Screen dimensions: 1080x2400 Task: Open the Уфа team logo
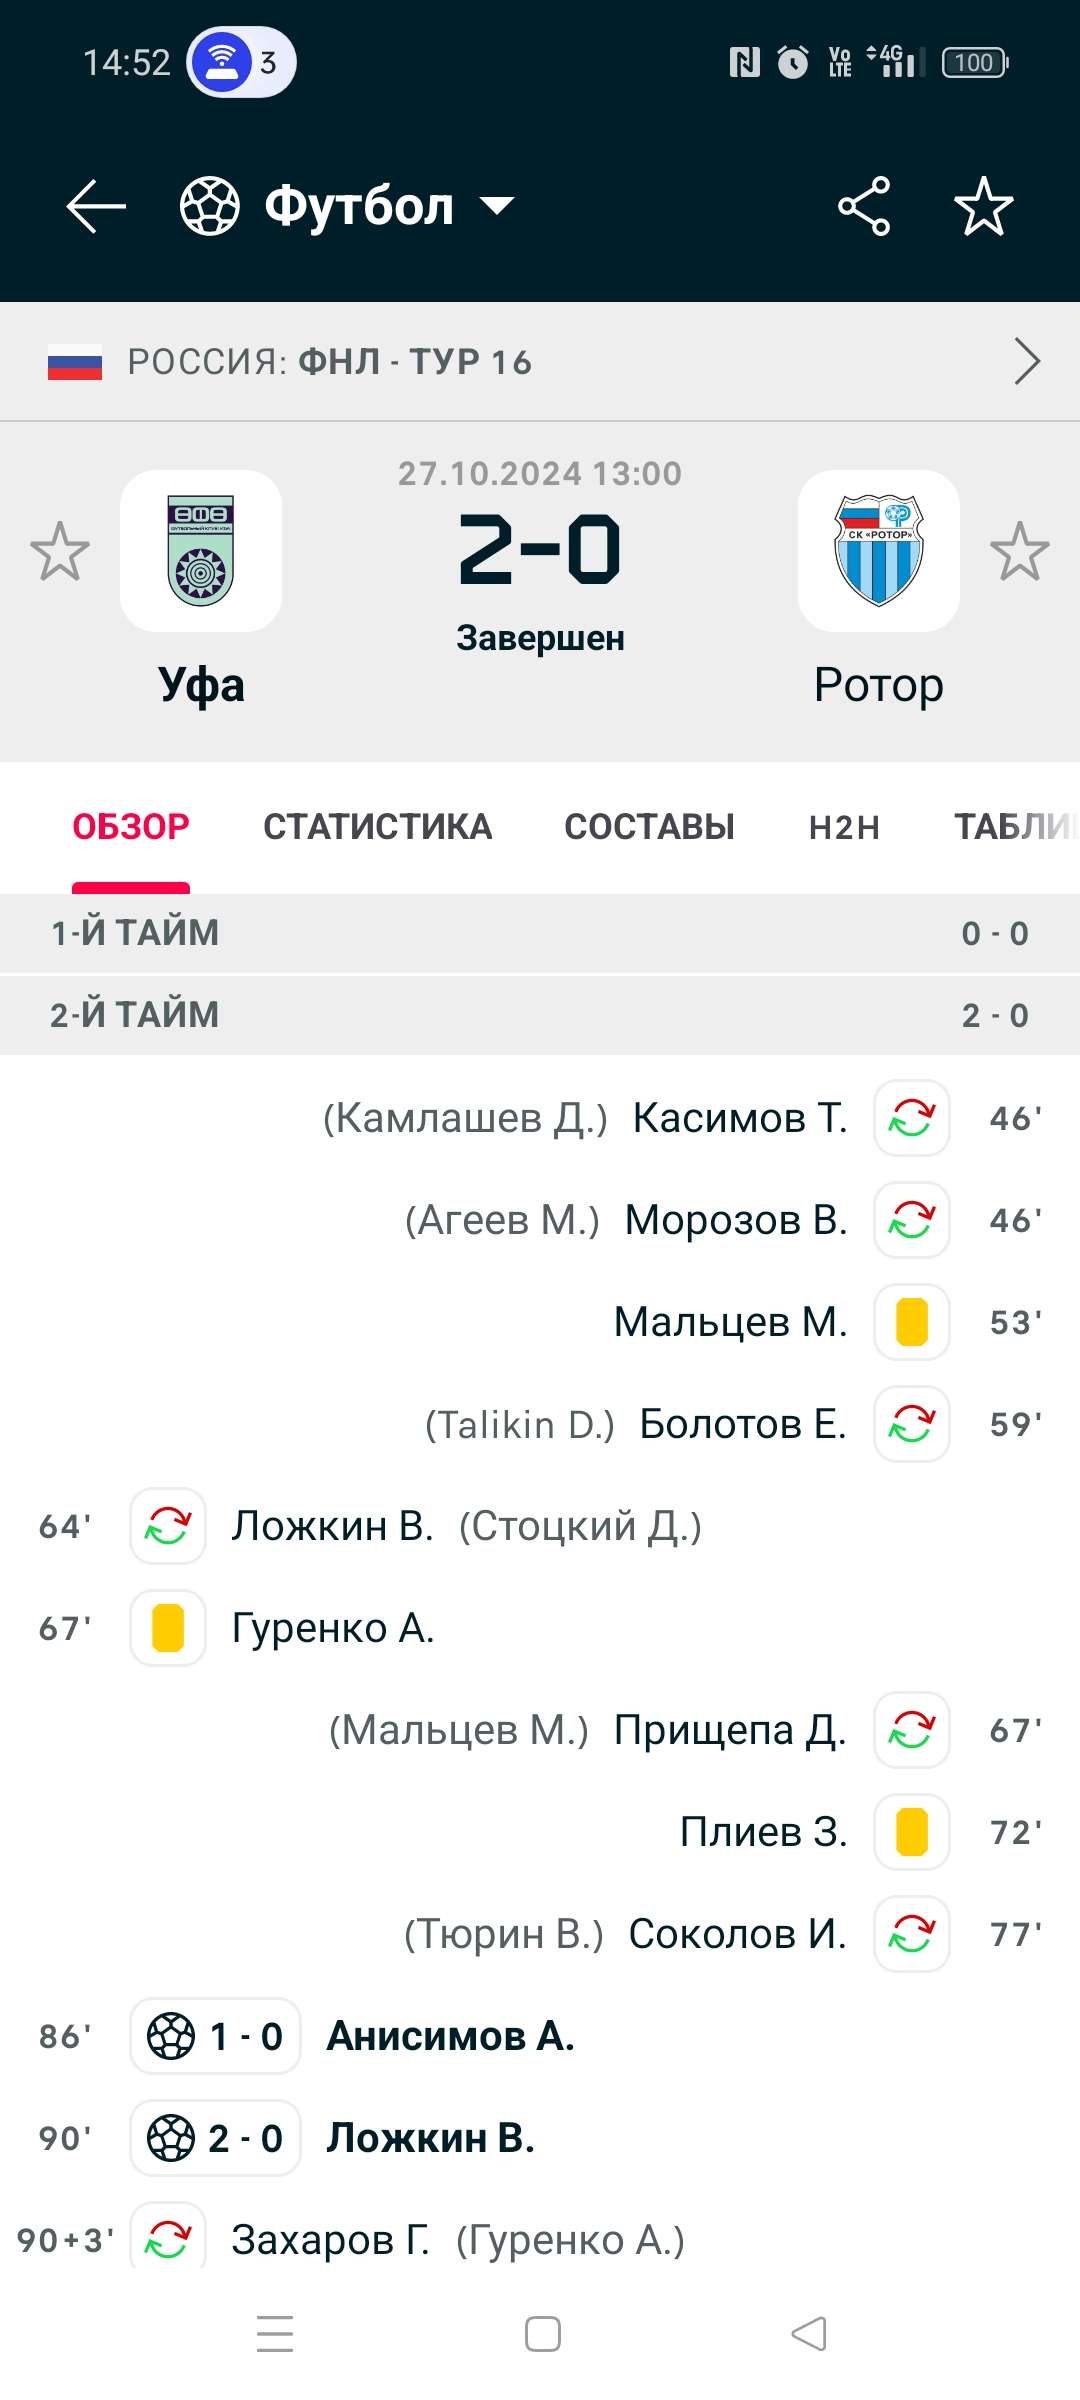click(201, 551)
